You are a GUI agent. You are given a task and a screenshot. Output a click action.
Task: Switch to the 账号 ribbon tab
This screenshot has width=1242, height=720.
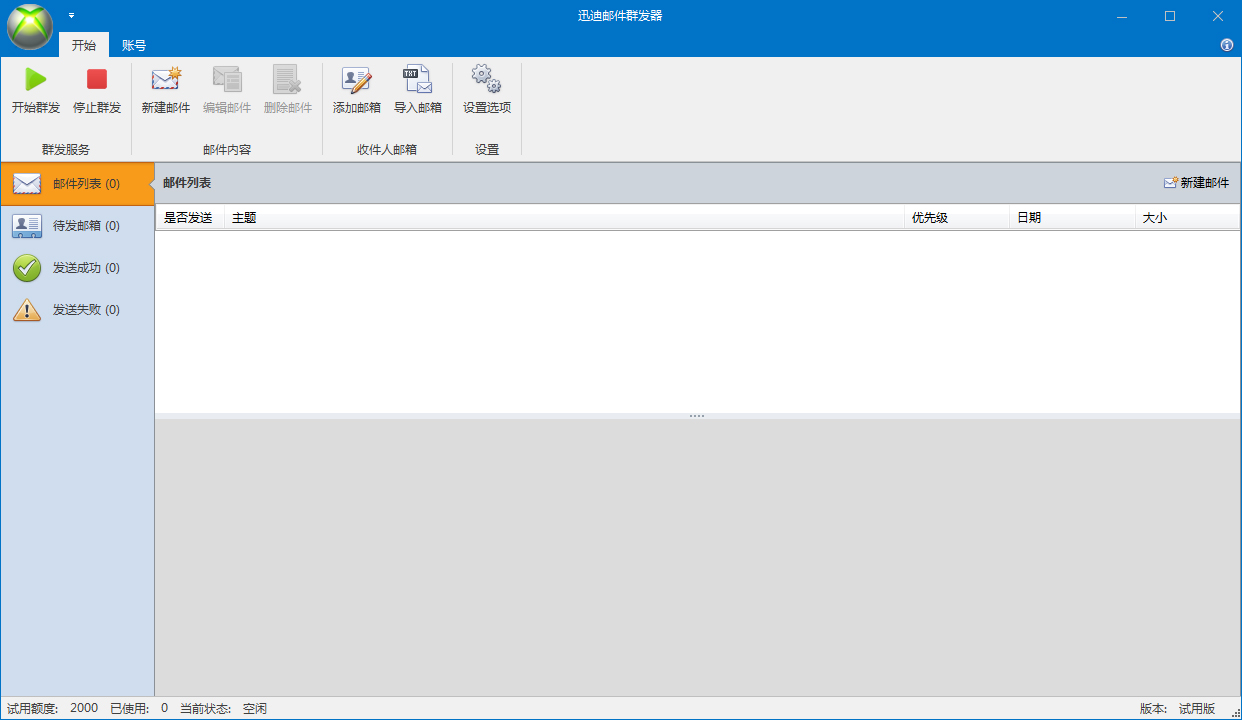(x=133, y=45)
